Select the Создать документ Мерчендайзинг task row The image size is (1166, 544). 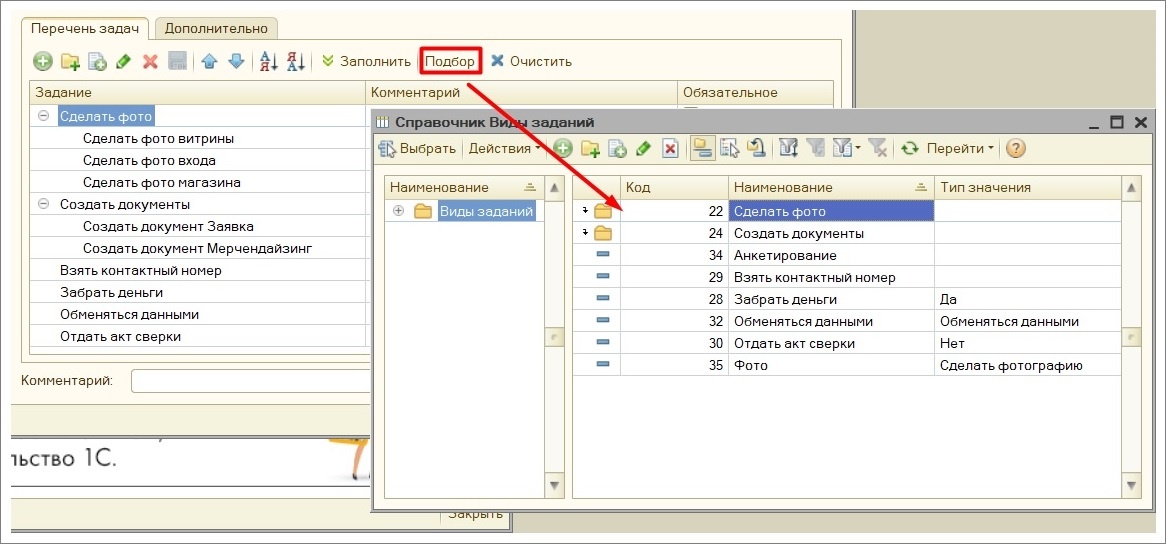pyautogui.click(x=197, y=248)
